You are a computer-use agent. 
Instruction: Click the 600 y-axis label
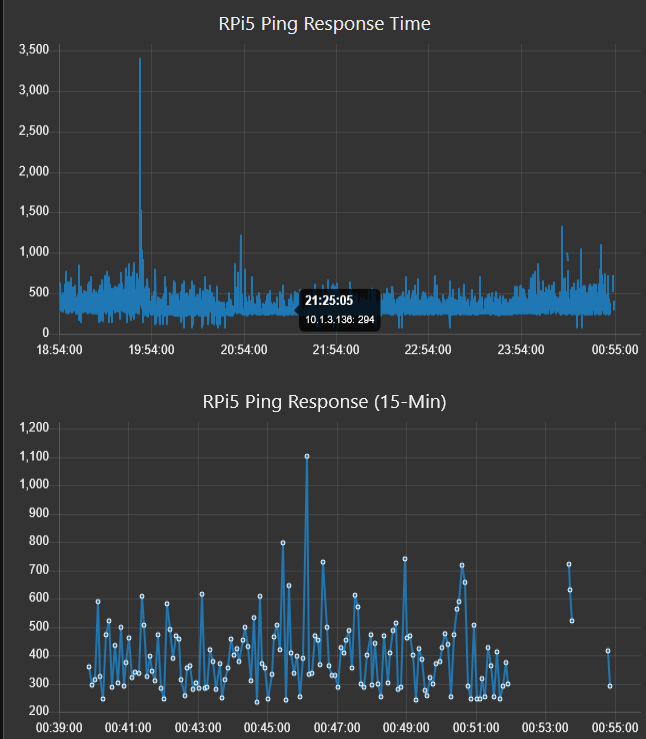[x=39, y=598]
